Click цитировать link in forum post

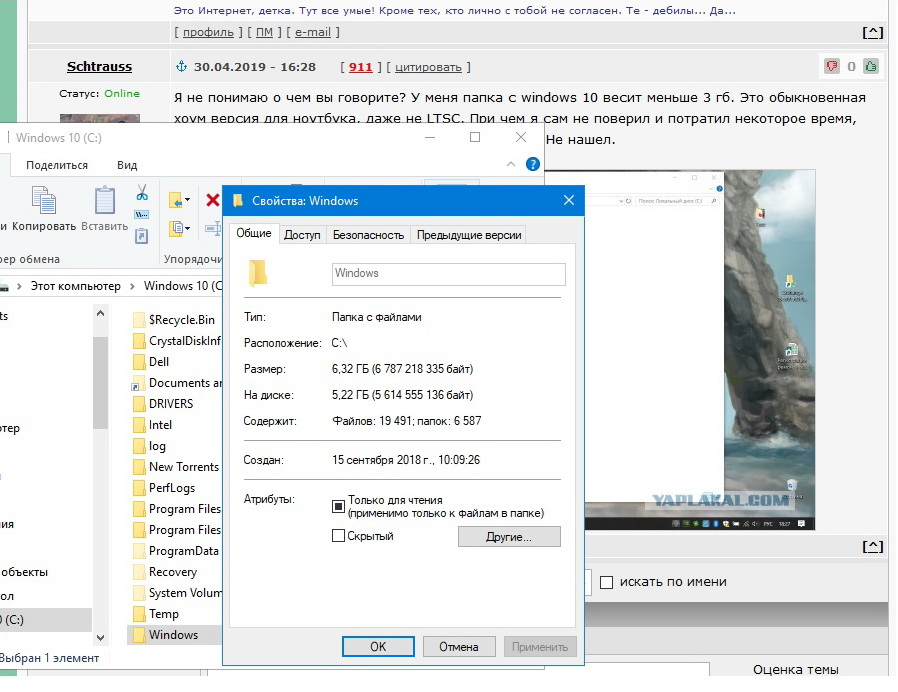pos(428,67)
